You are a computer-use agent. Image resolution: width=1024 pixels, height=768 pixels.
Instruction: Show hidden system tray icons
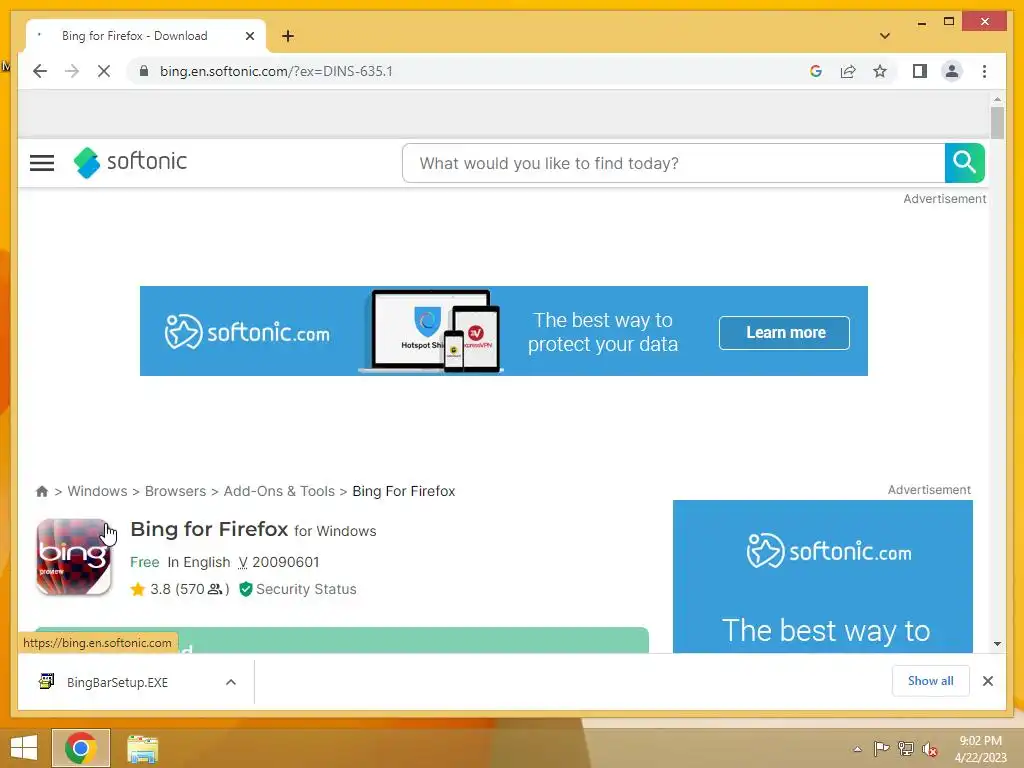tap(857, 749)
